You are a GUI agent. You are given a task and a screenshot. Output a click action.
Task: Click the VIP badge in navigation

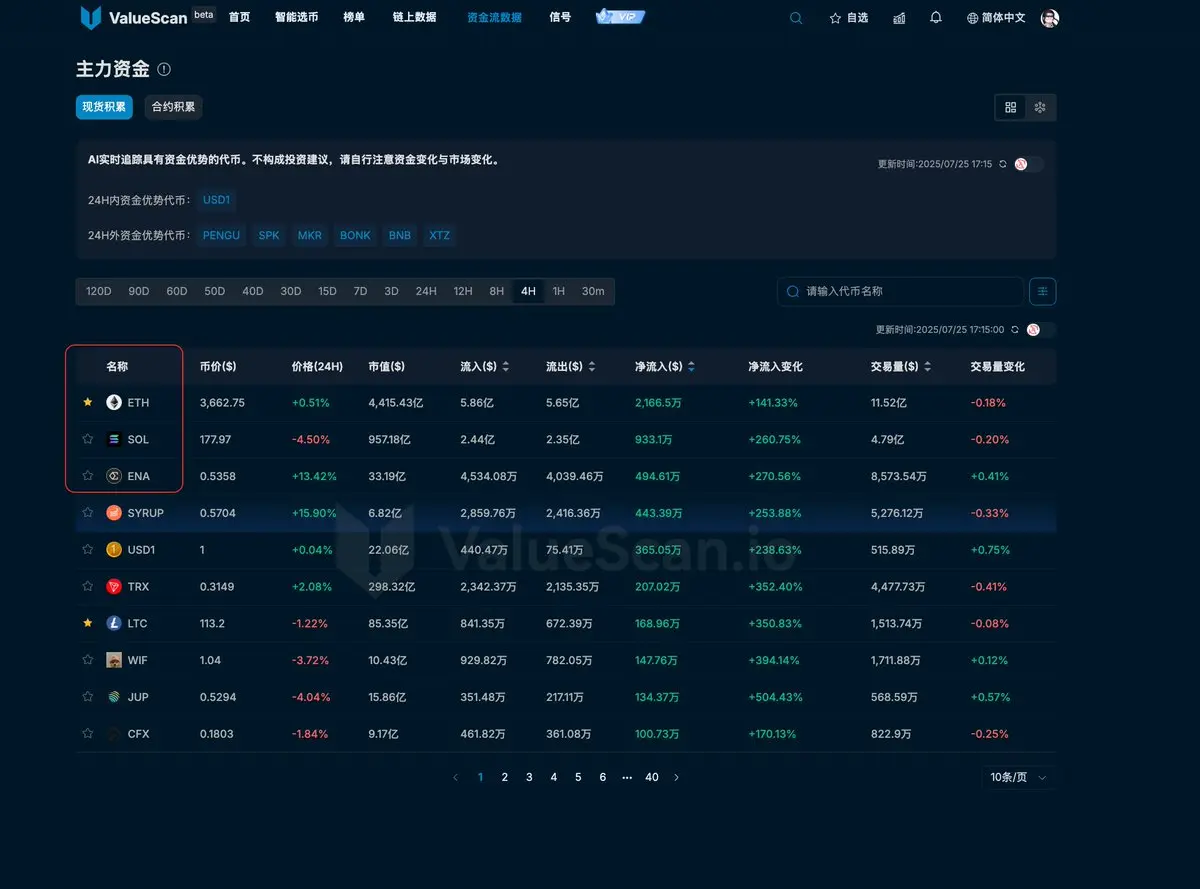[620, 17]
